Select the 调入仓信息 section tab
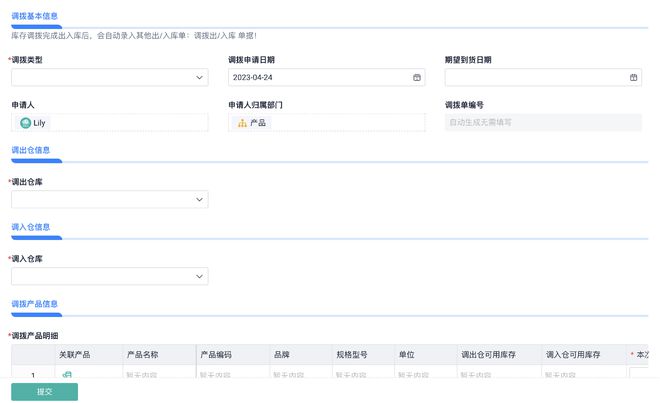This screenshot has height=403, width=660. coord(31,227)
